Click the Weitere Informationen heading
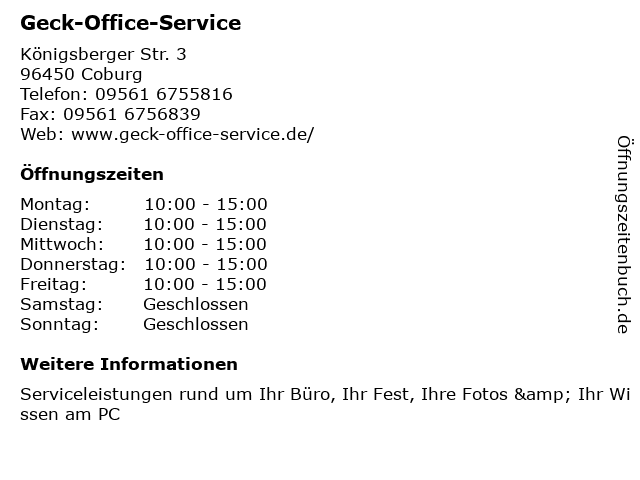 pyautogui.click(x=129, y=364)
